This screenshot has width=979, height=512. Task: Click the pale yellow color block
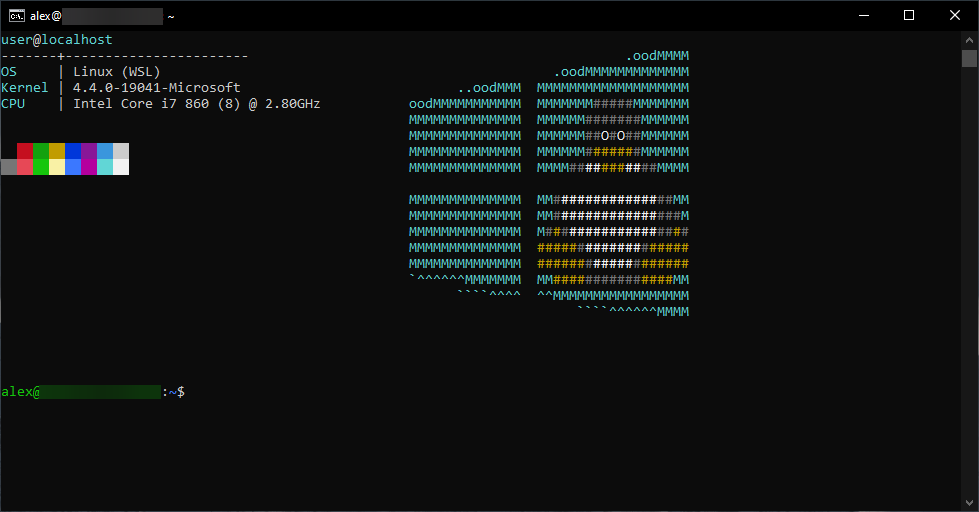57,167
